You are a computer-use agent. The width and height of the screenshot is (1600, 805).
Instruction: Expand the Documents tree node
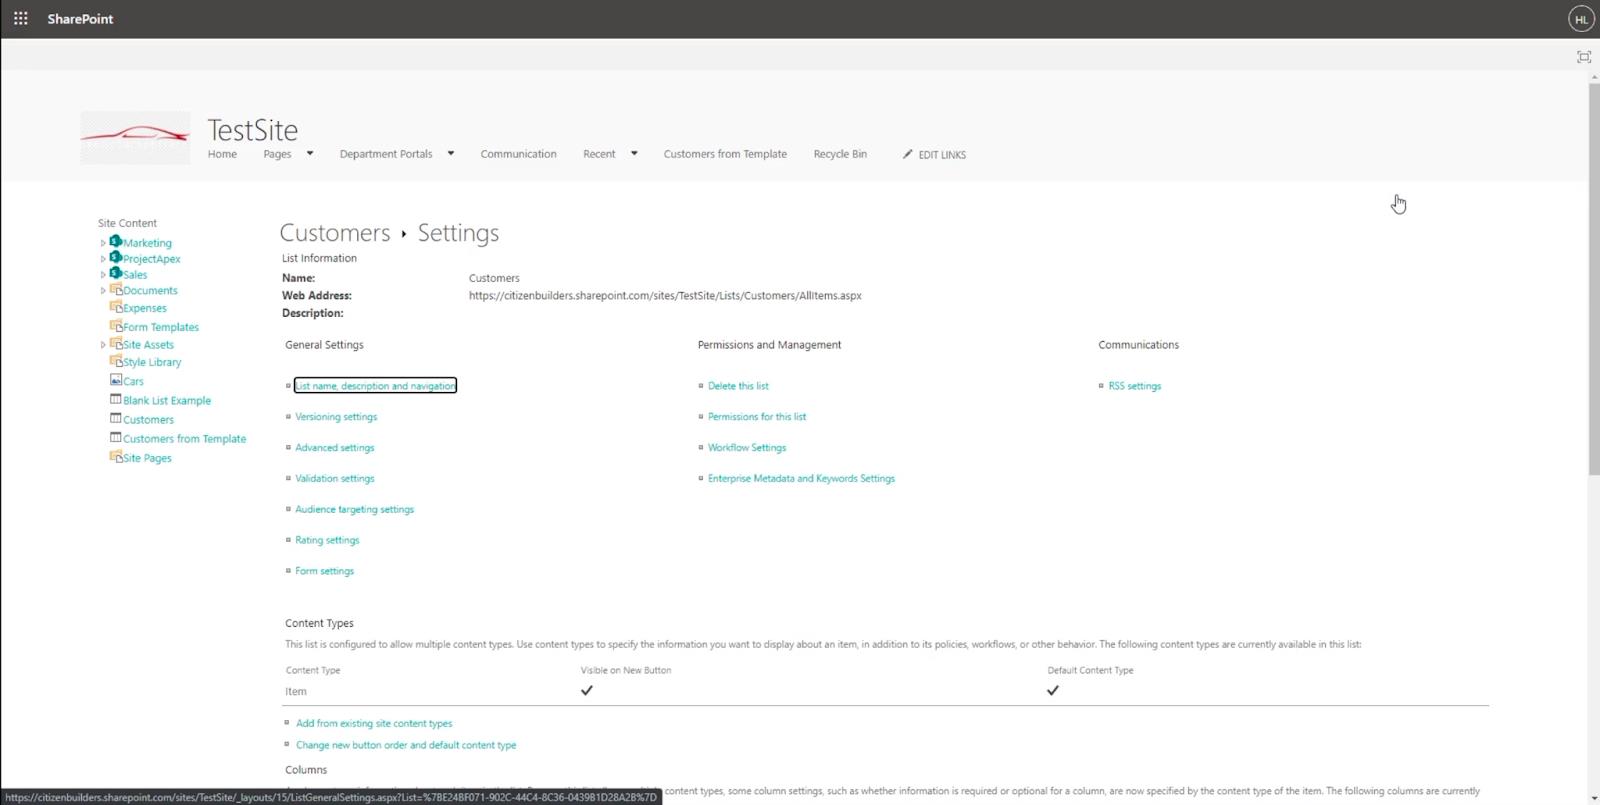tap(103, 291)
